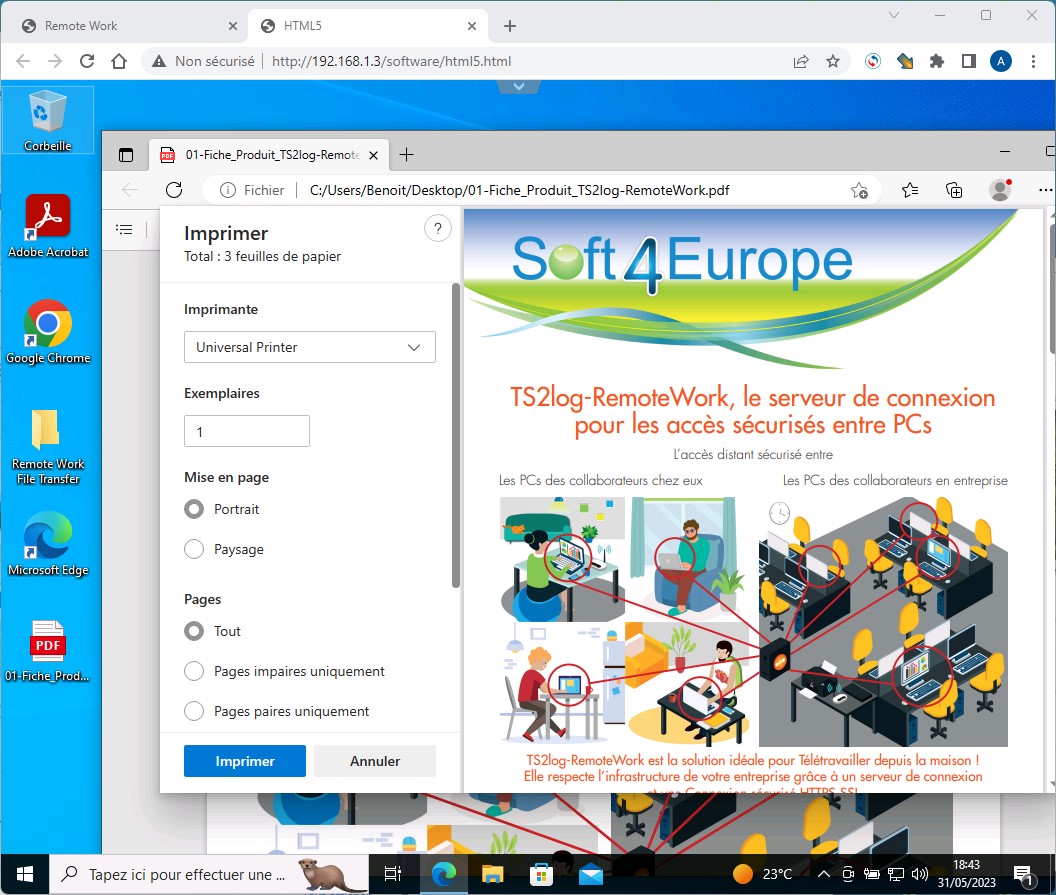Image resolution: width=1056 pixels, height=895 pixels.
Task: Switch to the HTML5 Chrome tab
Action: point(368,26)
